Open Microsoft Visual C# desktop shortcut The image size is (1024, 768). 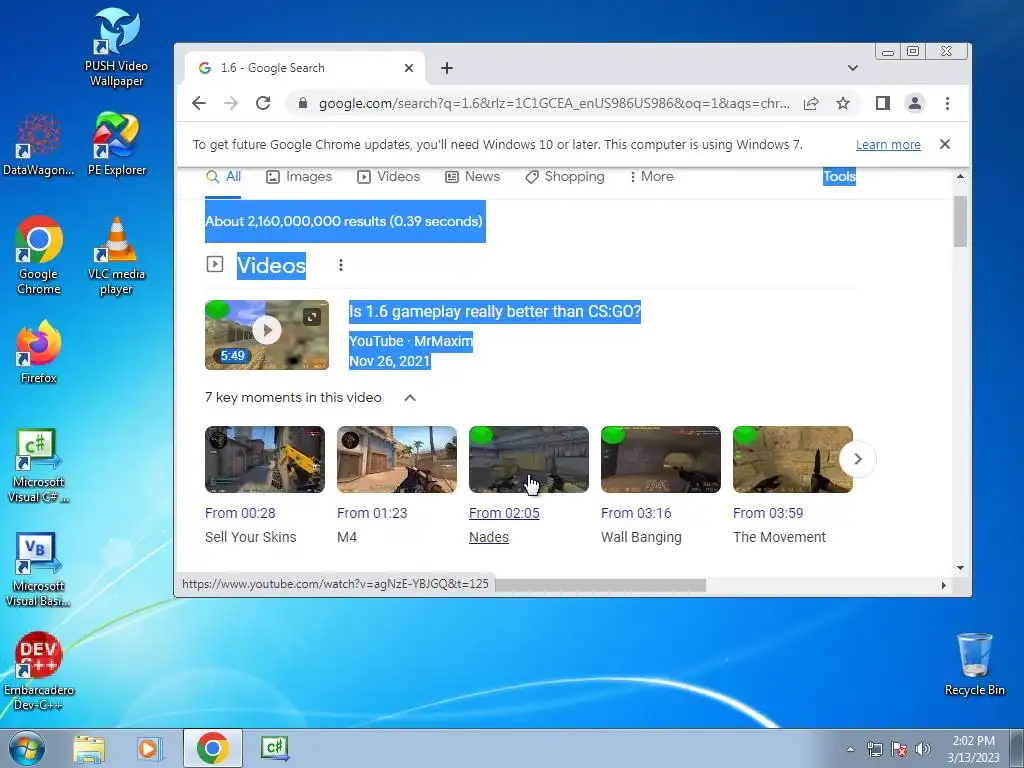38,465
